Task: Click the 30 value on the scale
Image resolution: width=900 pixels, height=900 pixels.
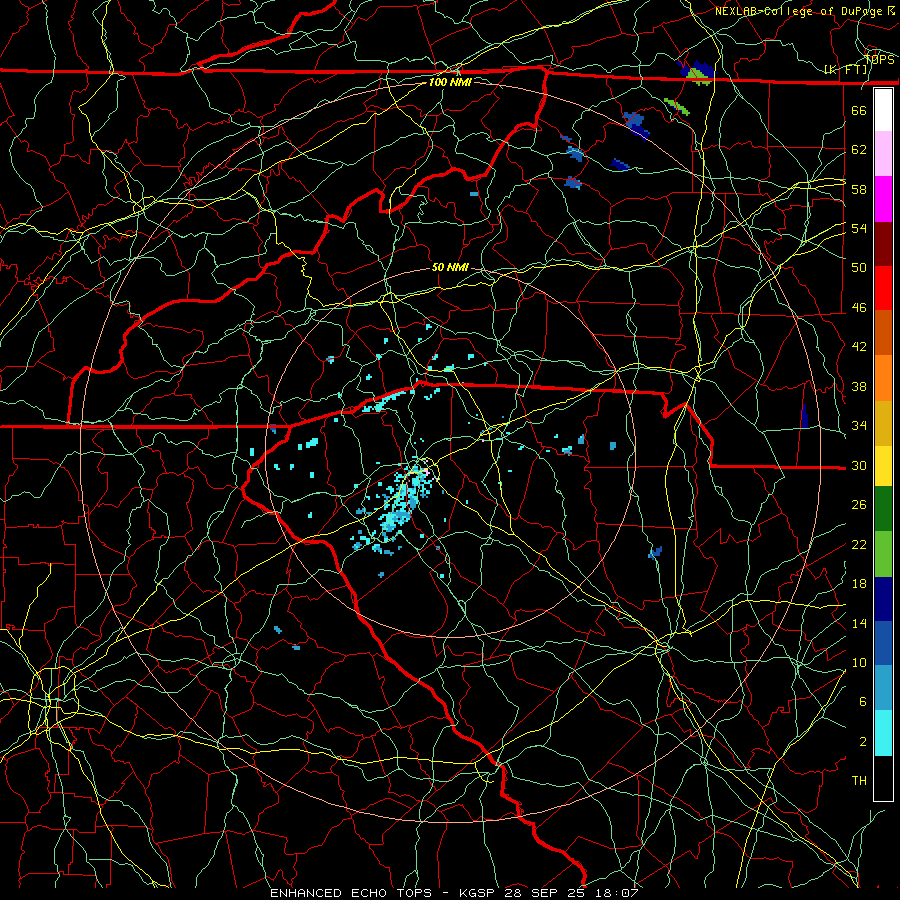Action: 859,465
